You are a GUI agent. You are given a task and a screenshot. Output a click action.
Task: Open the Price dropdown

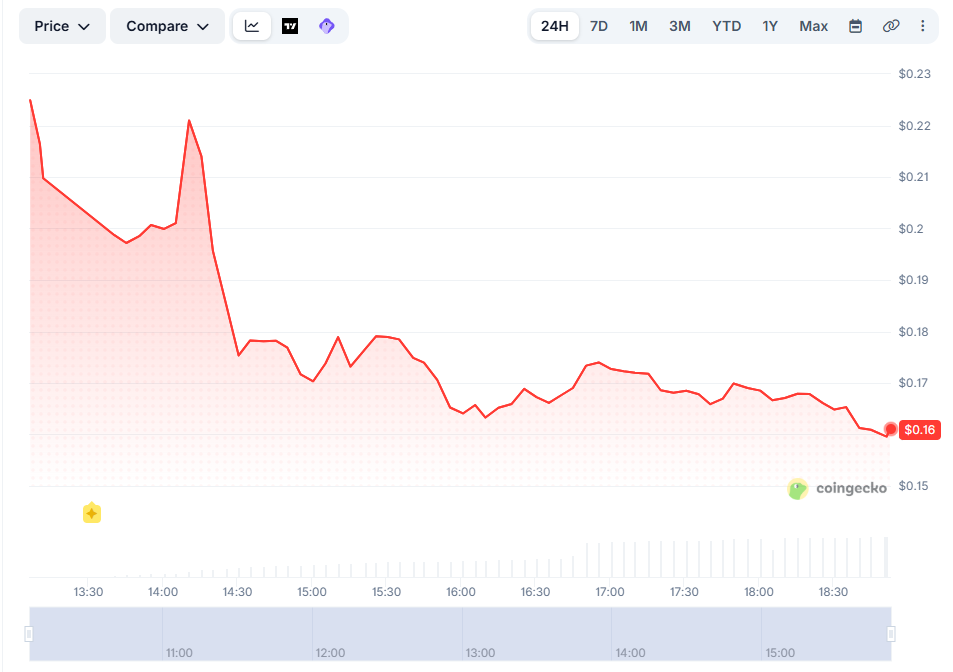tap(62, 26)
